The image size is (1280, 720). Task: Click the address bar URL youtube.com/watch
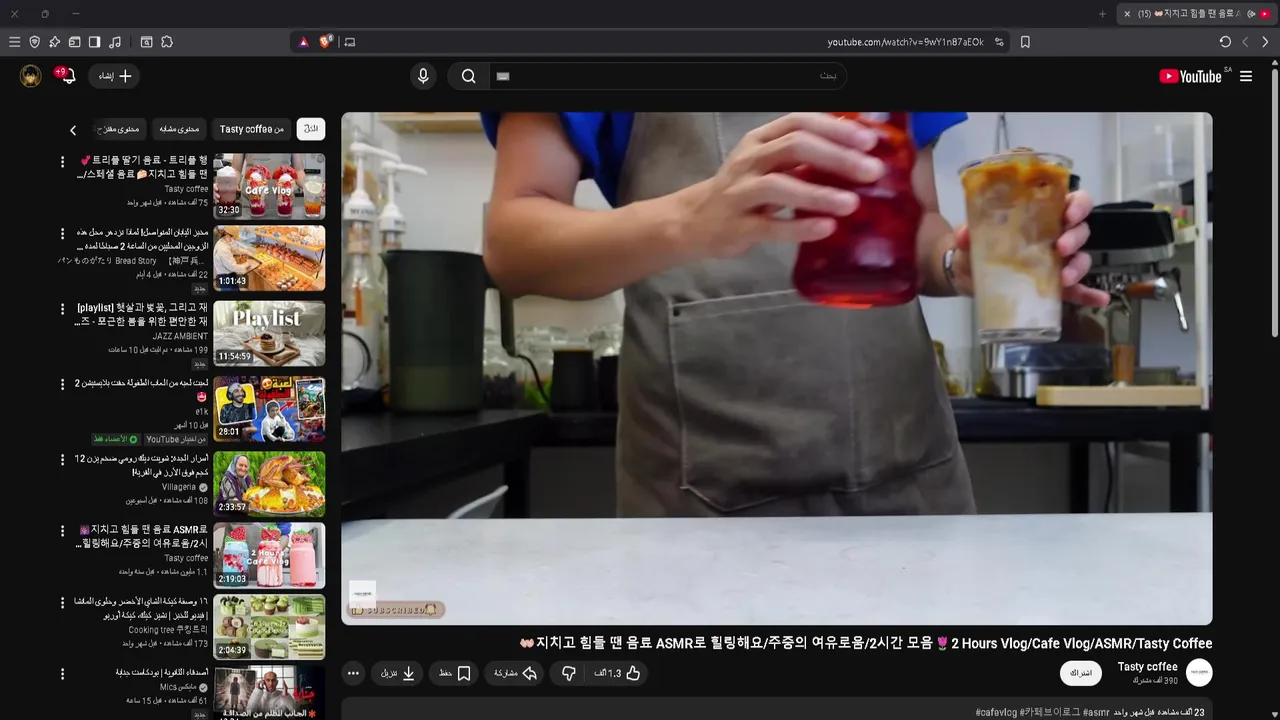coord(905,42)
